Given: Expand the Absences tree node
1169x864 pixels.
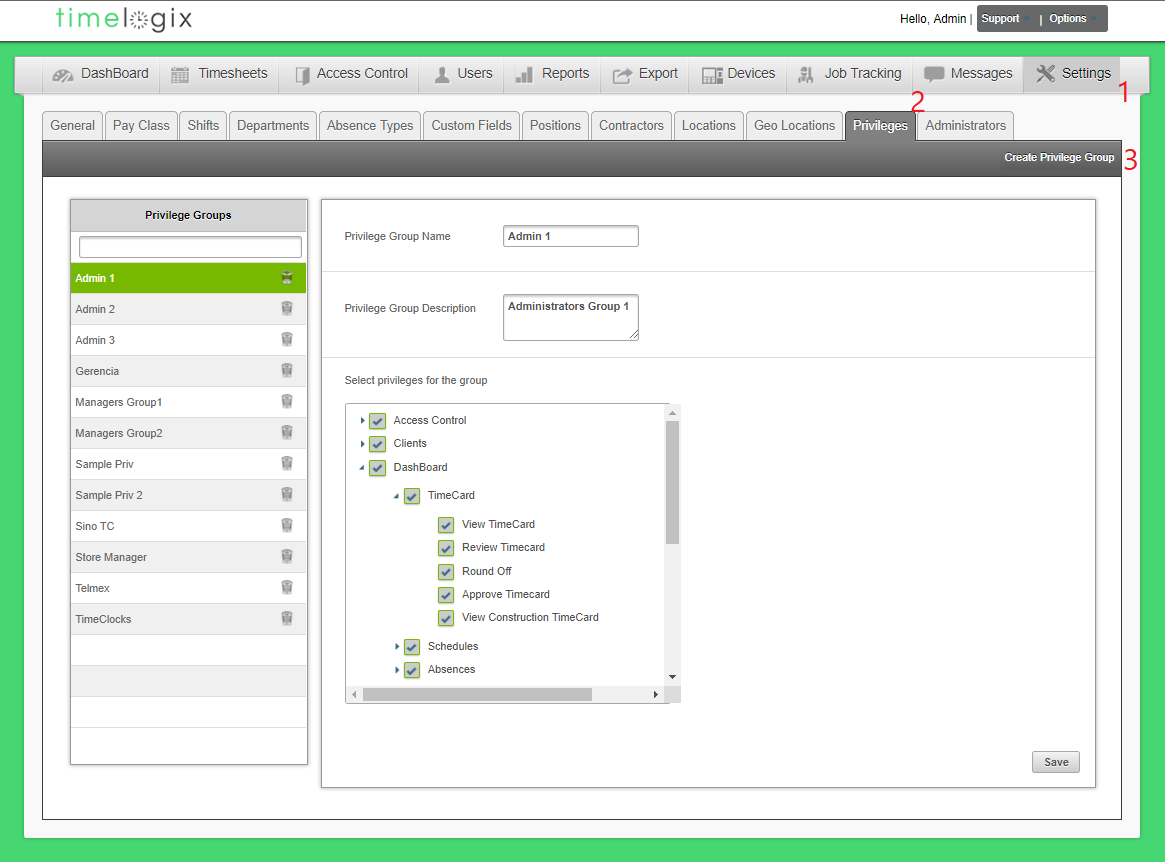Looking at the screenshot, I should pyautogui.click(x=397, y=670).
